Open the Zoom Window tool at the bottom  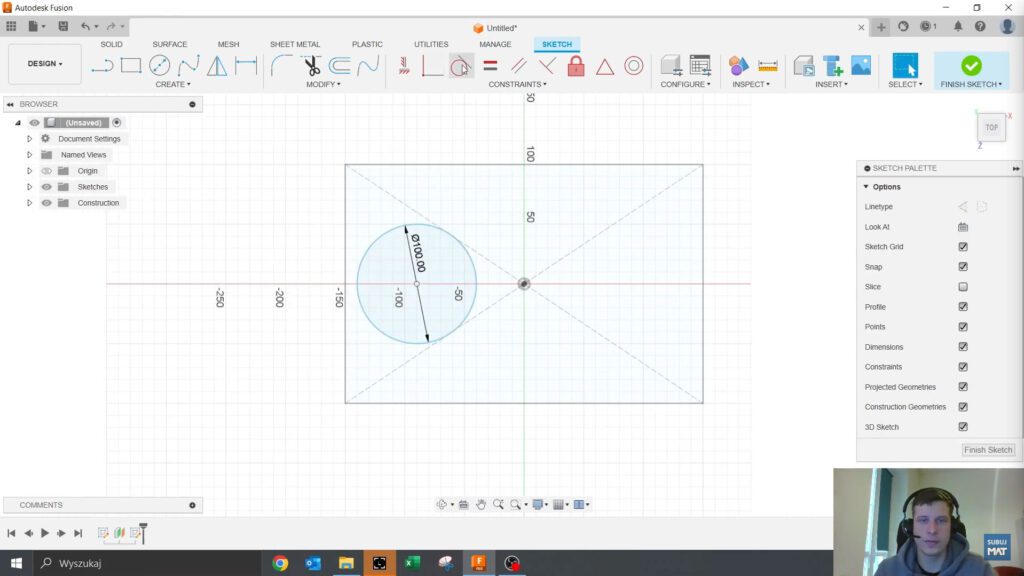click(516, 504)
